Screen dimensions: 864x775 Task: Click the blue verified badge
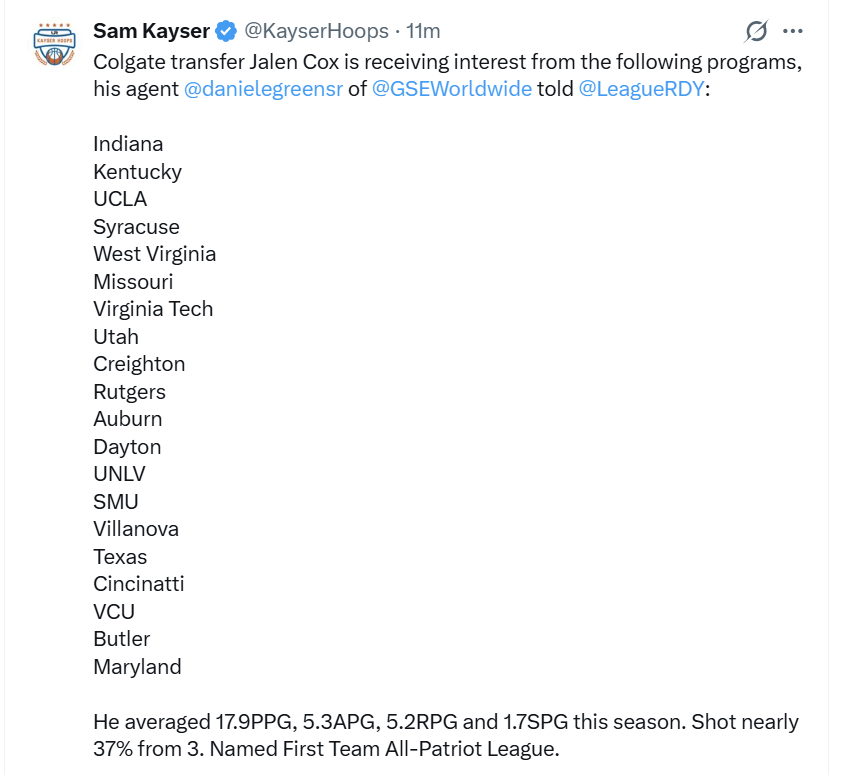point(227,31)
